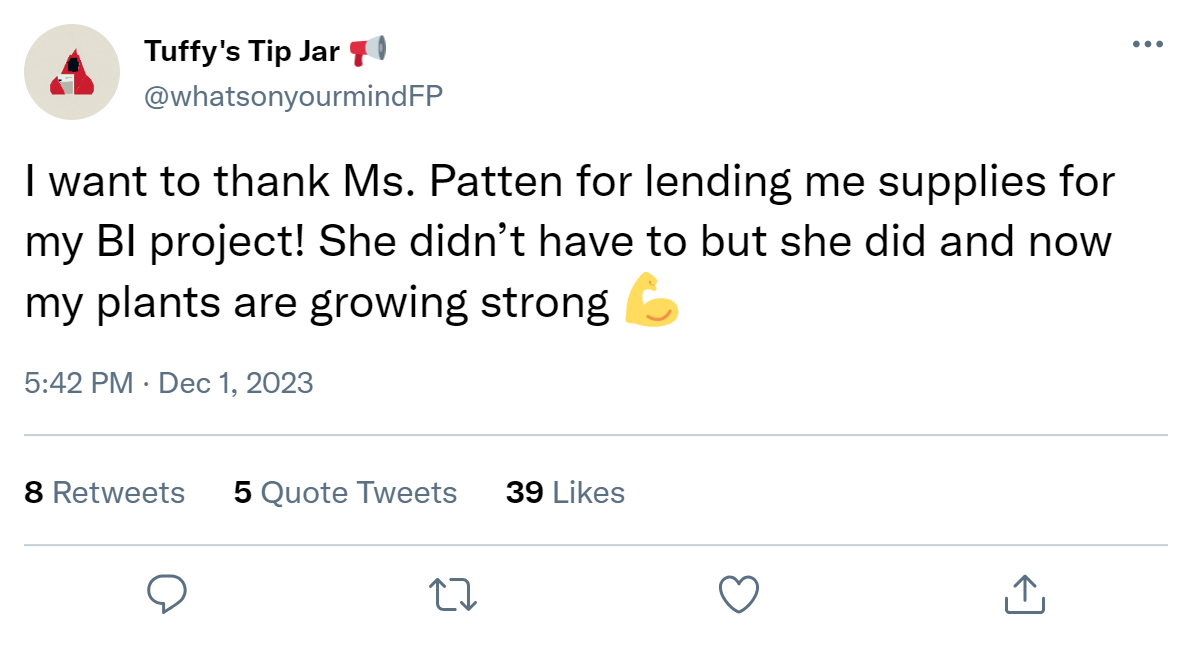Viewport: 1192px width, 668px height.
Task: Open the three-dot more options menu
Action: point(1147,45)
